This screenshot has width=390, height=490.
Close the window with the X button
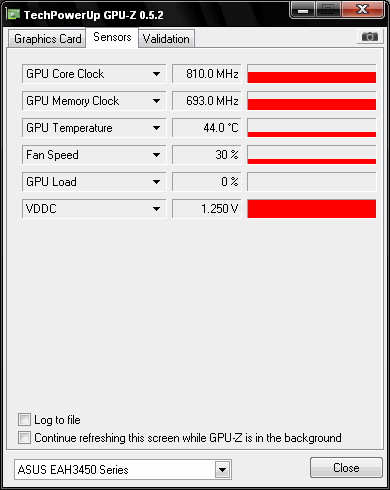[x=362, y=9]
